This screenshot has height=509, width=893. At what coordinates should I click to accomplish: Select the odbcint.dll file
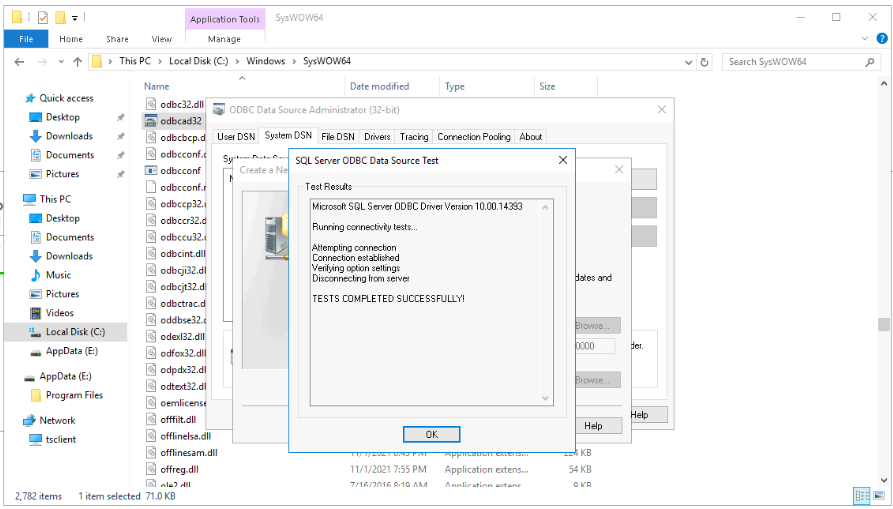coord(182,253)
